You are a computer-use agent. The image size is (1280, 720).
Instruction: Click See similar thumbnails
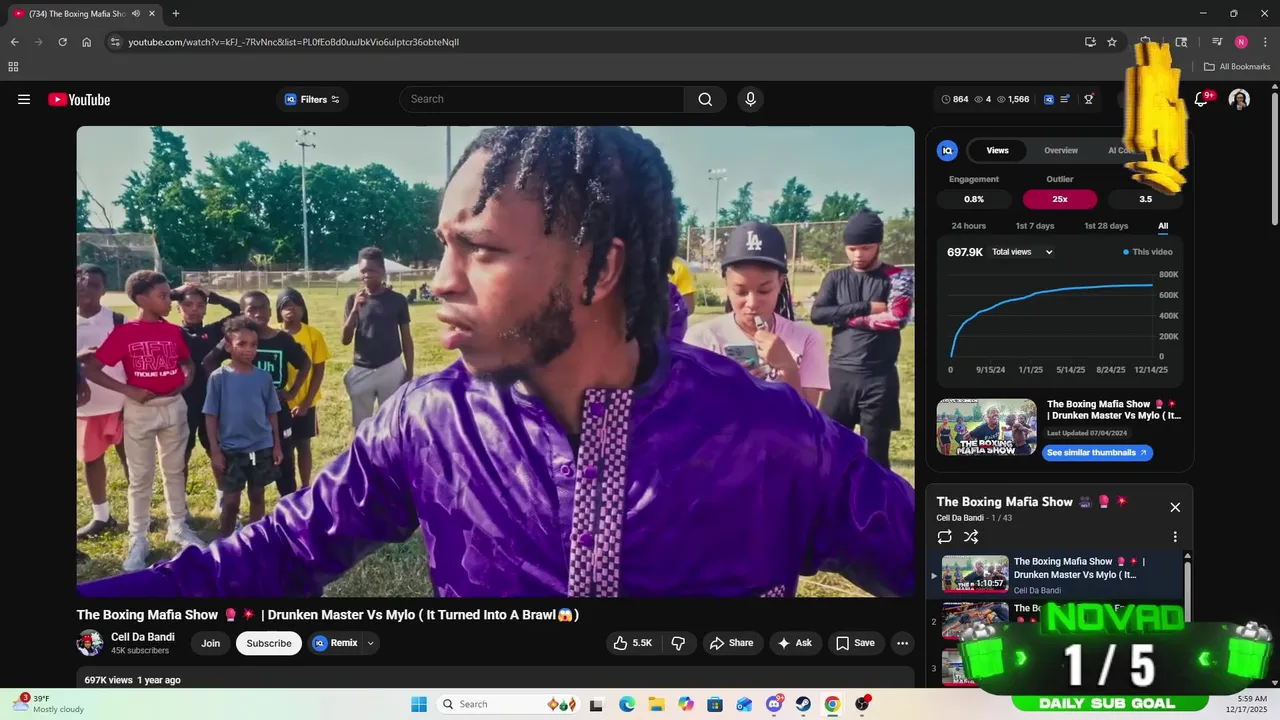pyautogui.click(x=1097, y=452)
